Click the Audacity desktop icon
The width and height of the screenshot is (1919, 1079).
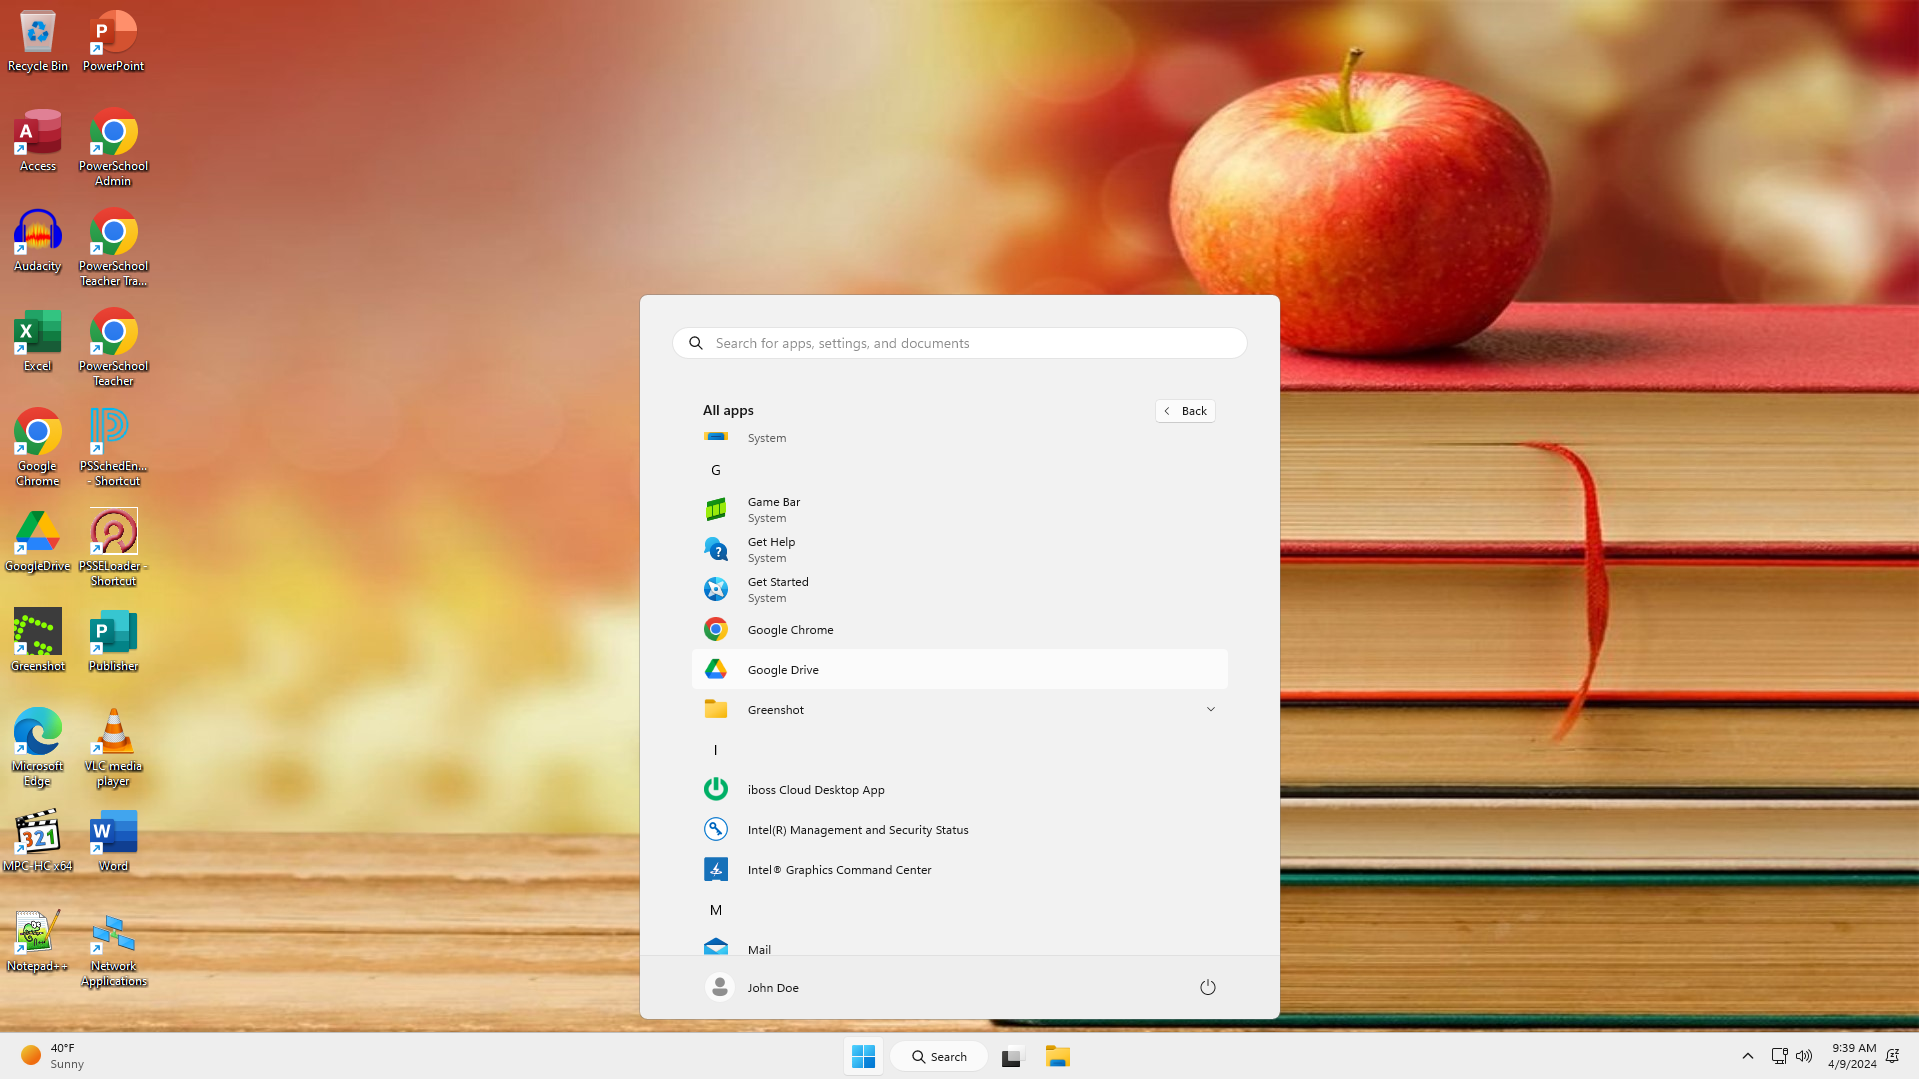[38, 241]
